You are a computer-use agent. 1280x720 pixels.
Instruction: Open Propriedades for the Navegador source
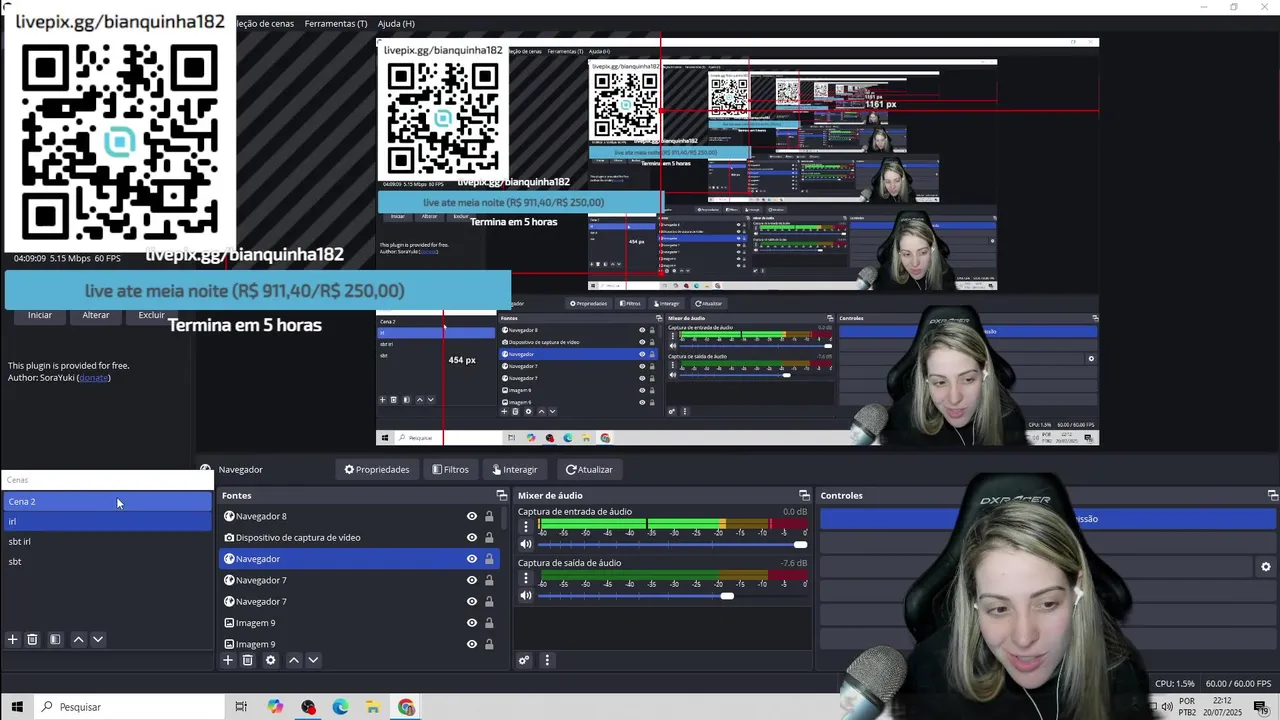(x=377, y=469)
